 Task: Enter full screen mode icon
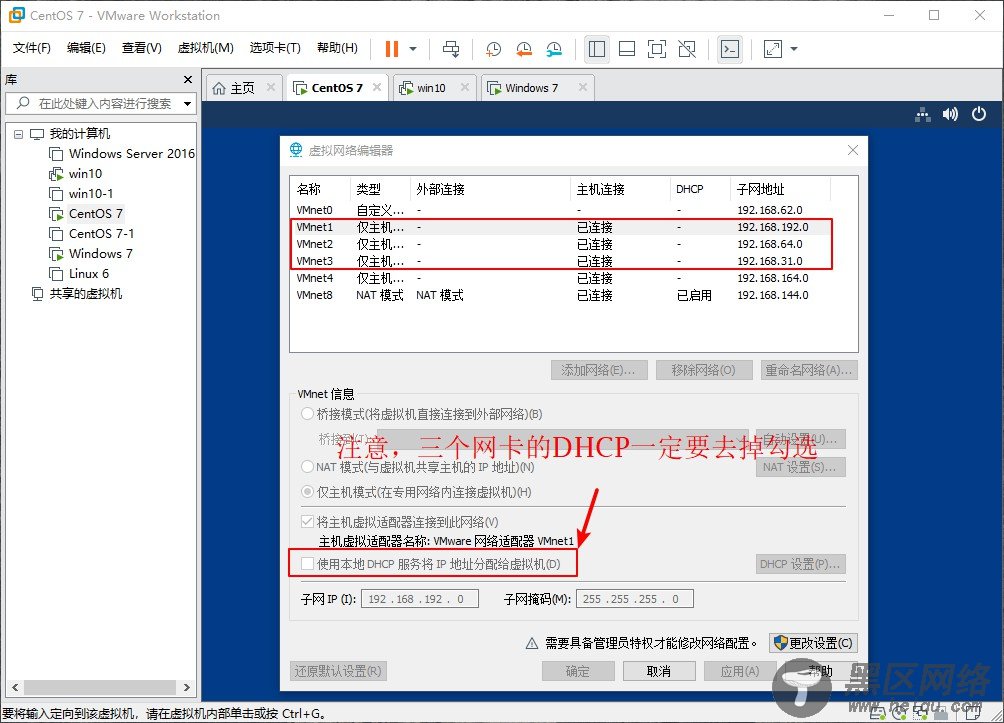[657, 49]
